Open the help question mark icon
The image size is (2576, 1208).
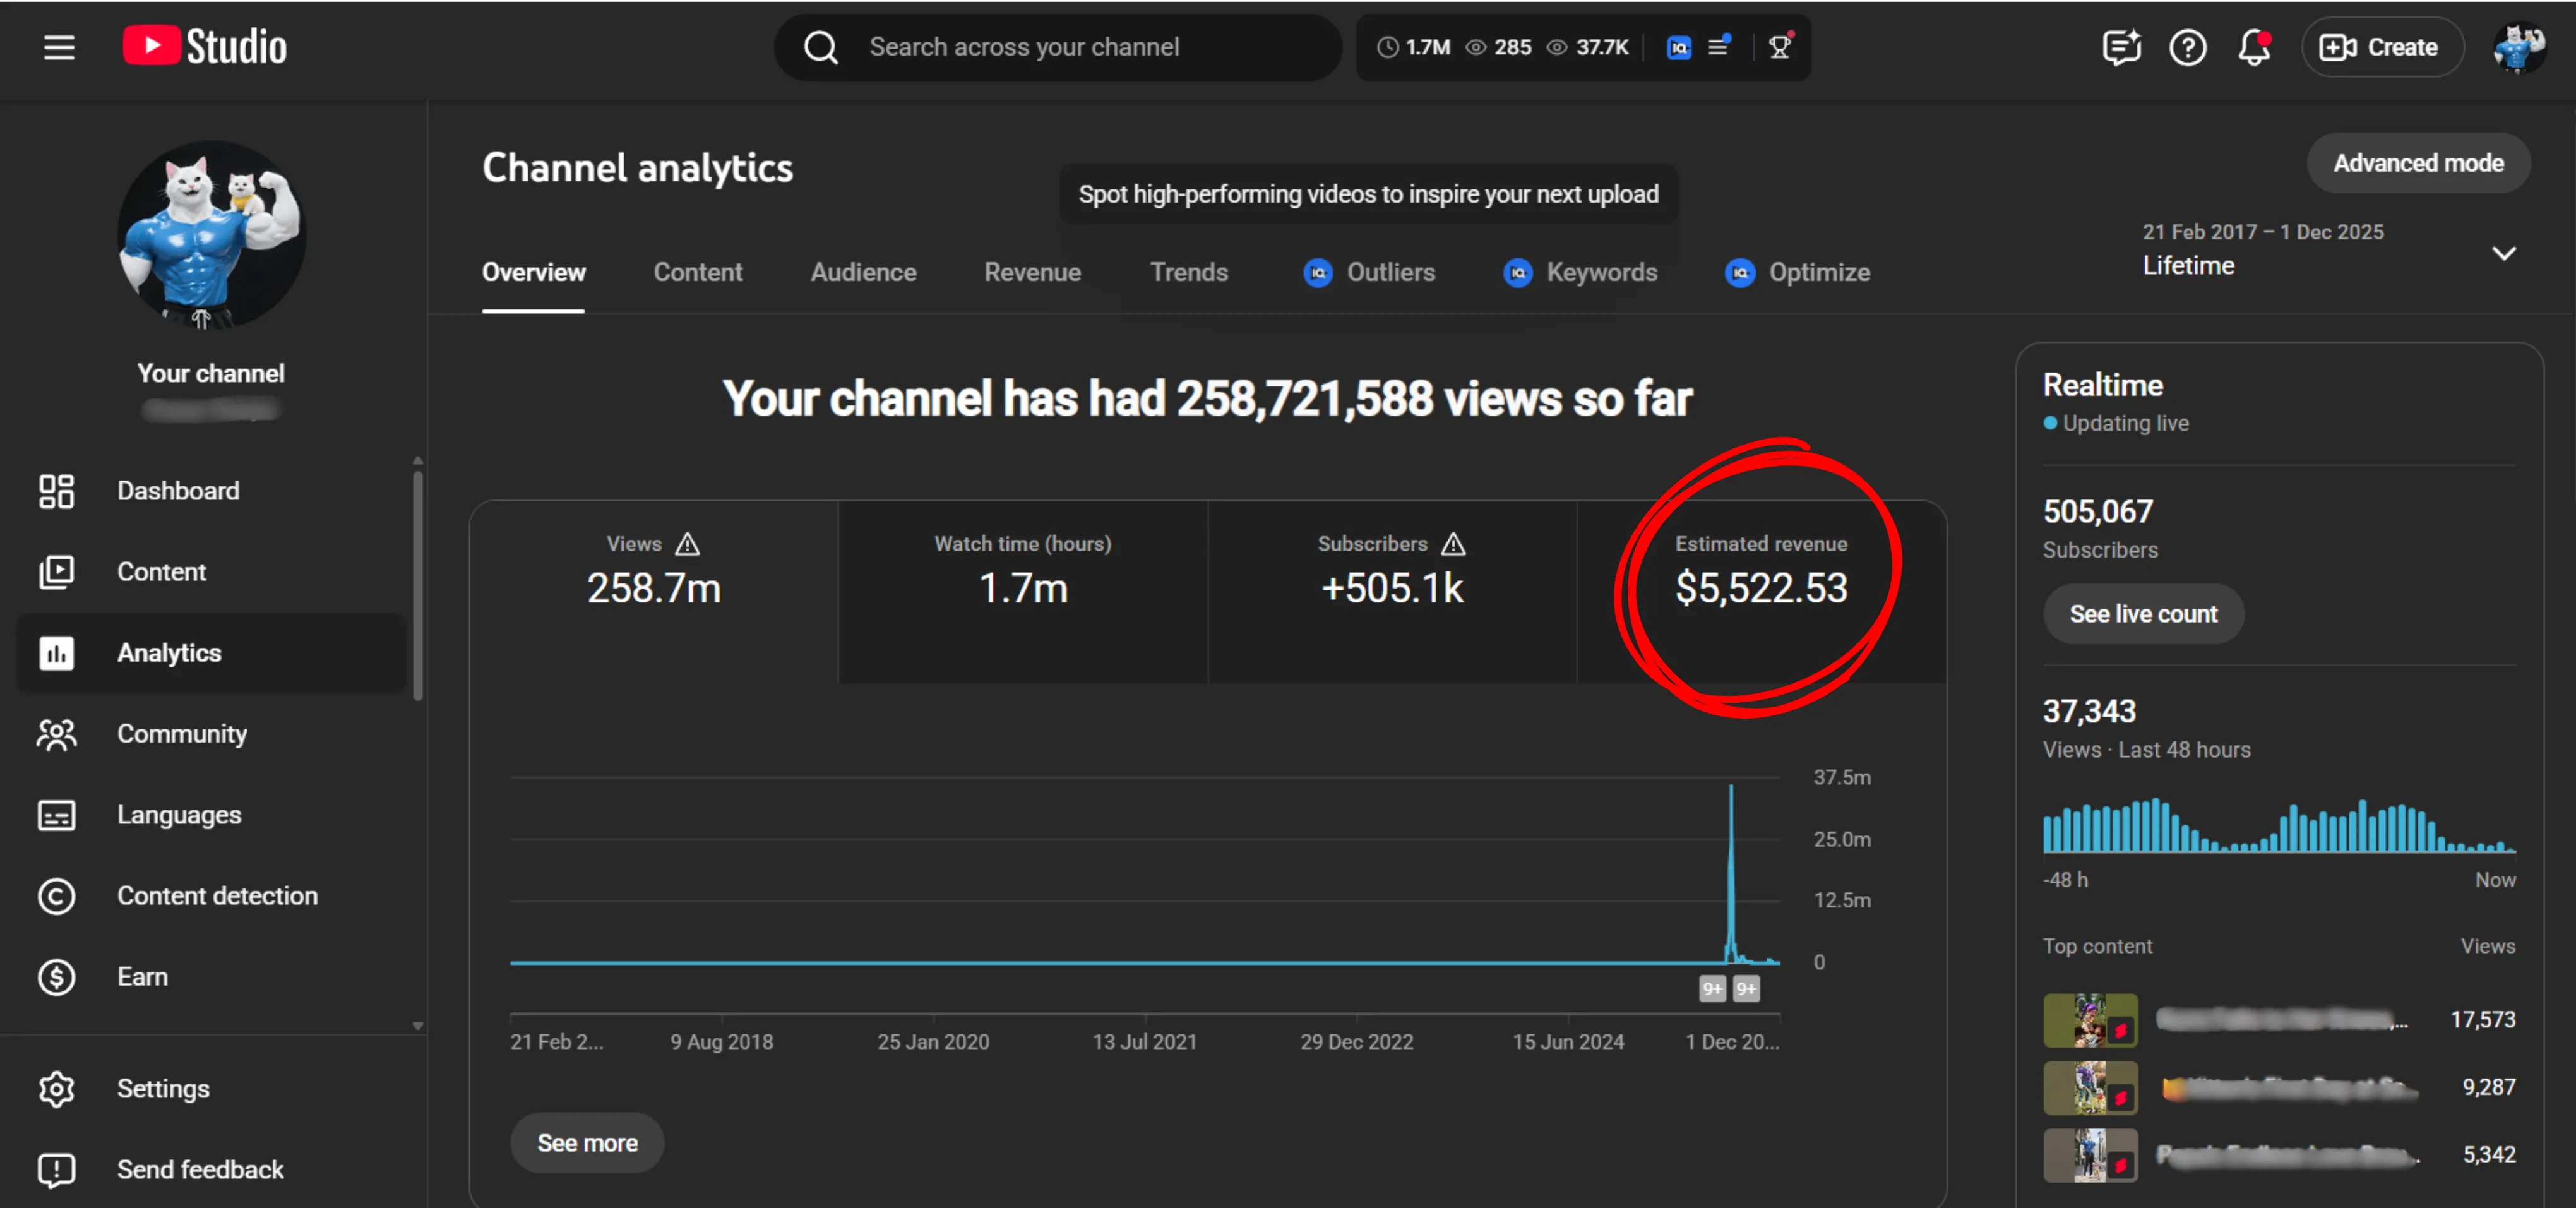(2187, 47)
